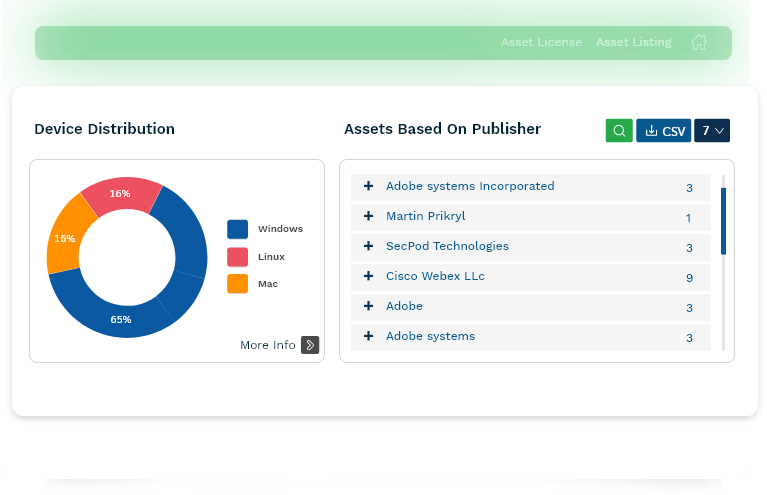The height and width of the screenshot is (495, 767).
Task: Toggle the Windows legend color swatch
Action: [237, 229]
